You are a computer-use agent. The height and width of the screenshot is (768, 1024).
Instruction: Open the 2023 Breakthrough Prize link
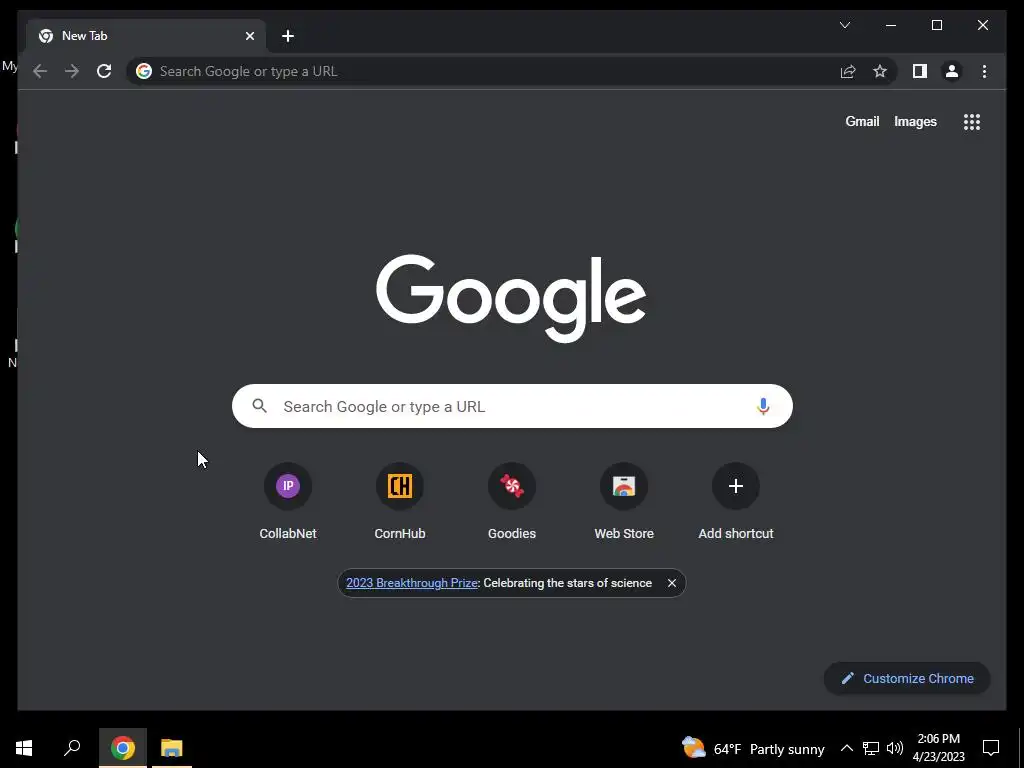[x=412, y=583]
